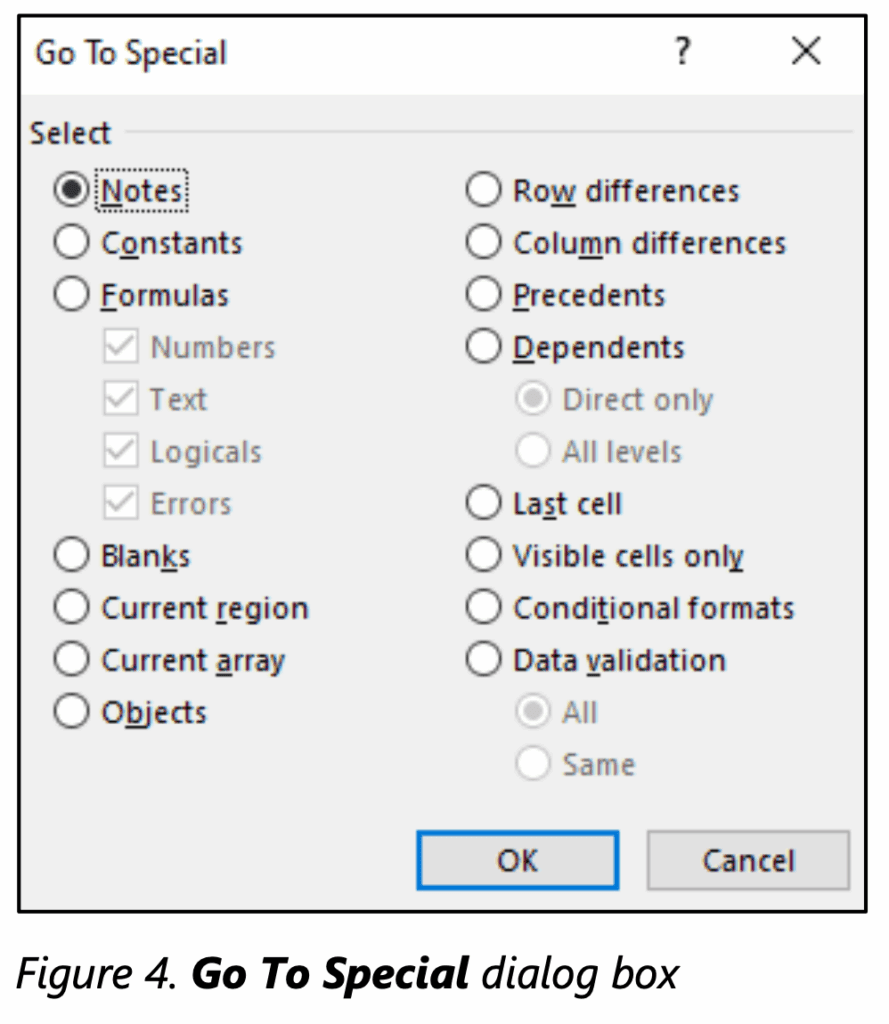Select the Data validation option
The width and height of the screenshot is (889, 1024).
483,658
